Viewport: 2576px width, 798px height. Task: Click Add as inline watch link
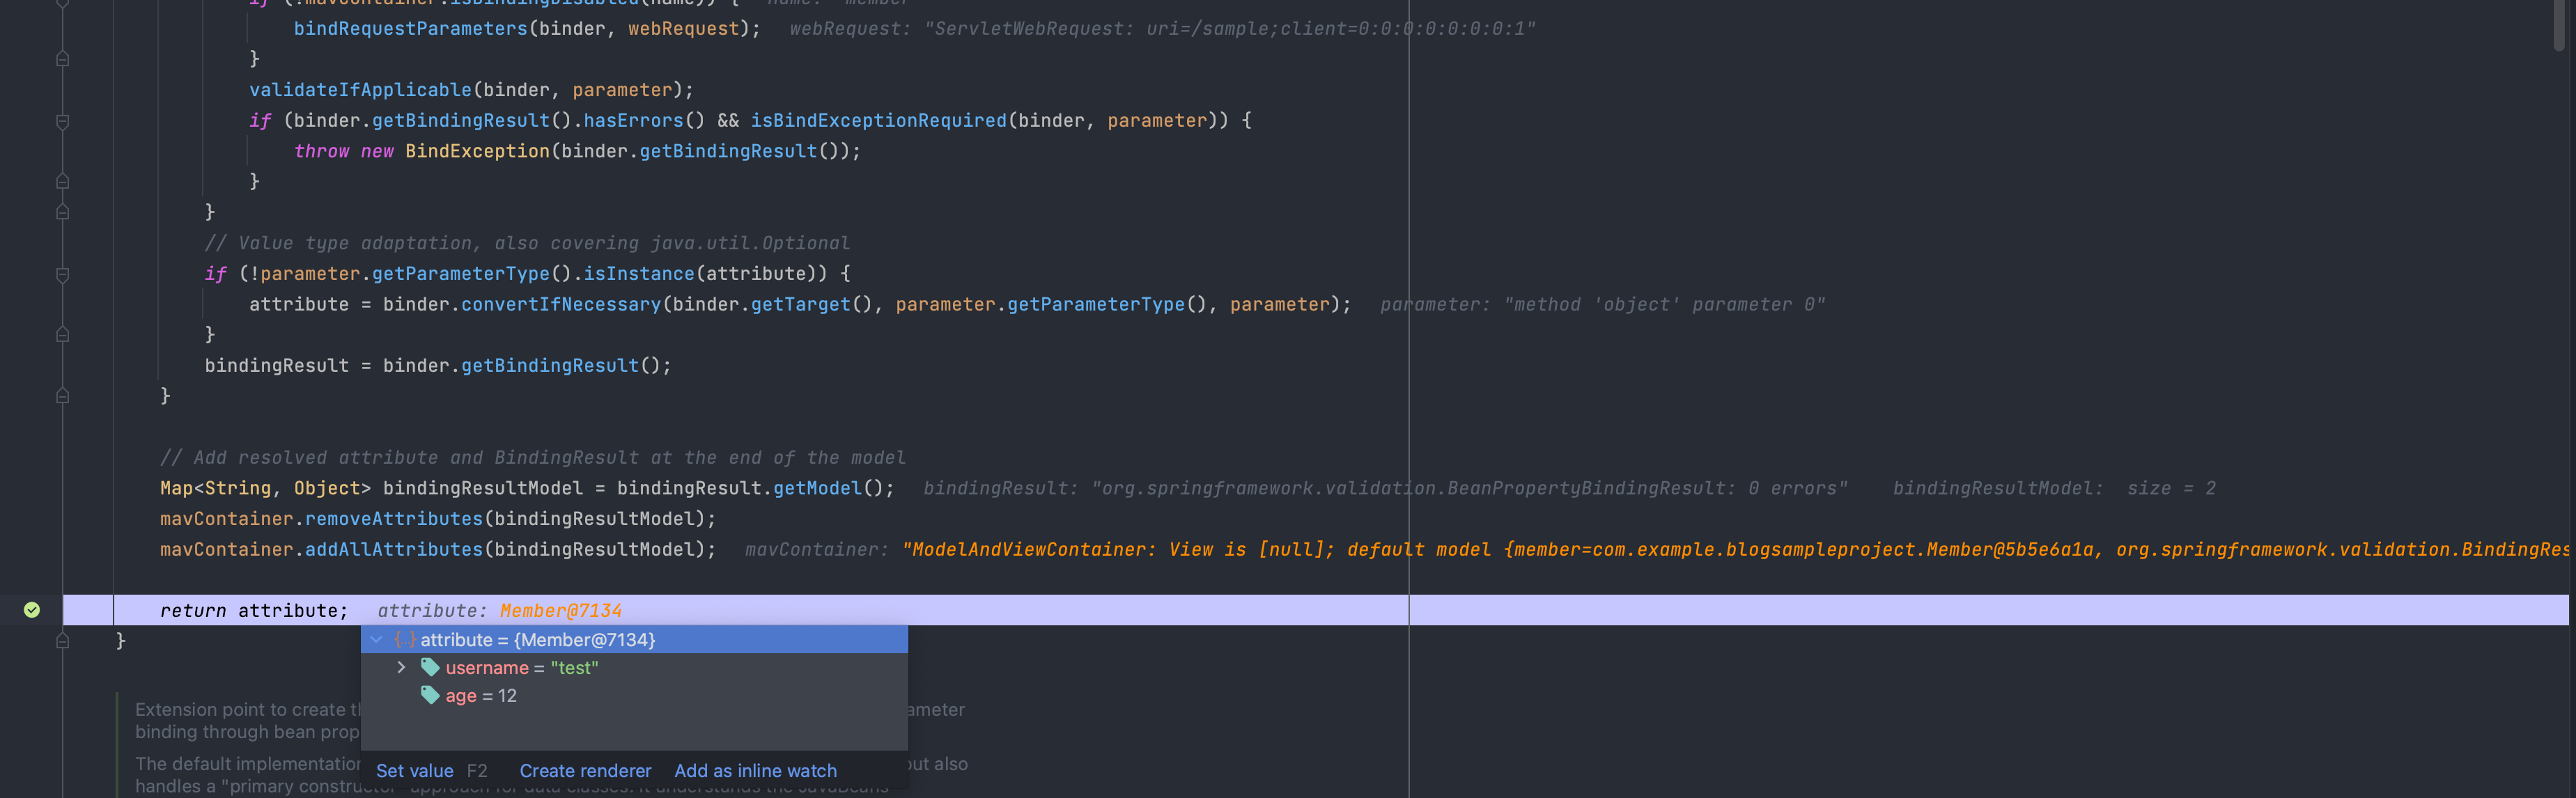click(x=755, y=771)
